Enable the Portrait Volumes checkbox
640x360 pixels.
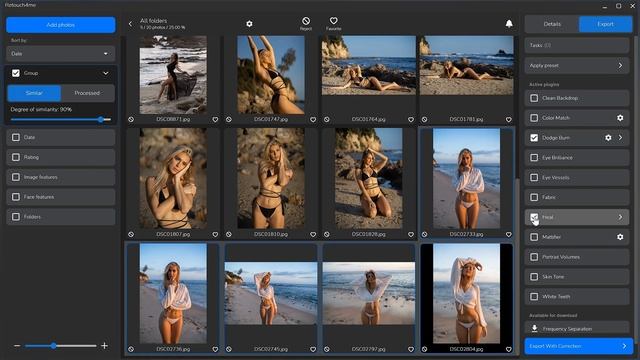point(534,257)
